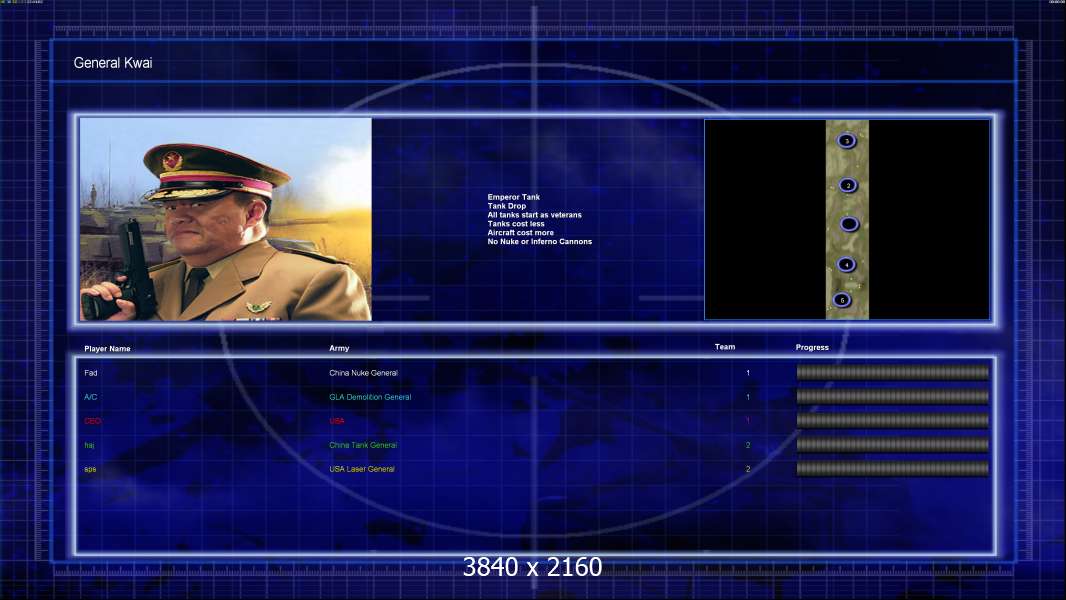Click Fad's loading progress bar
This screenshot has height=600, width=1066.
[893, 372]
